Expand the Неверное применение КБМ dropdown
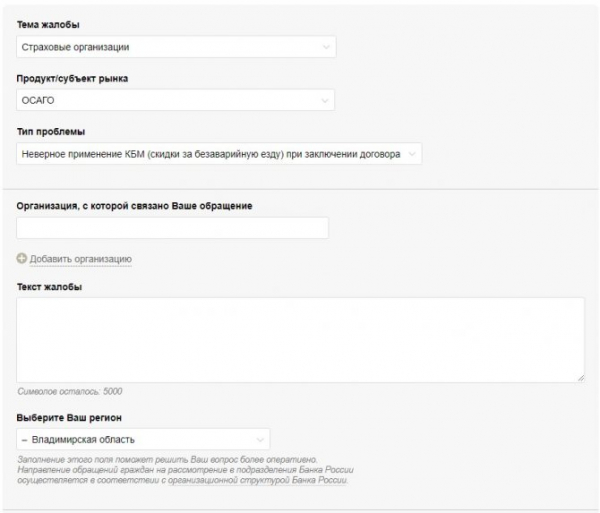Image resolution: width=600 pixels, height=513 pixels. (219, 154)
